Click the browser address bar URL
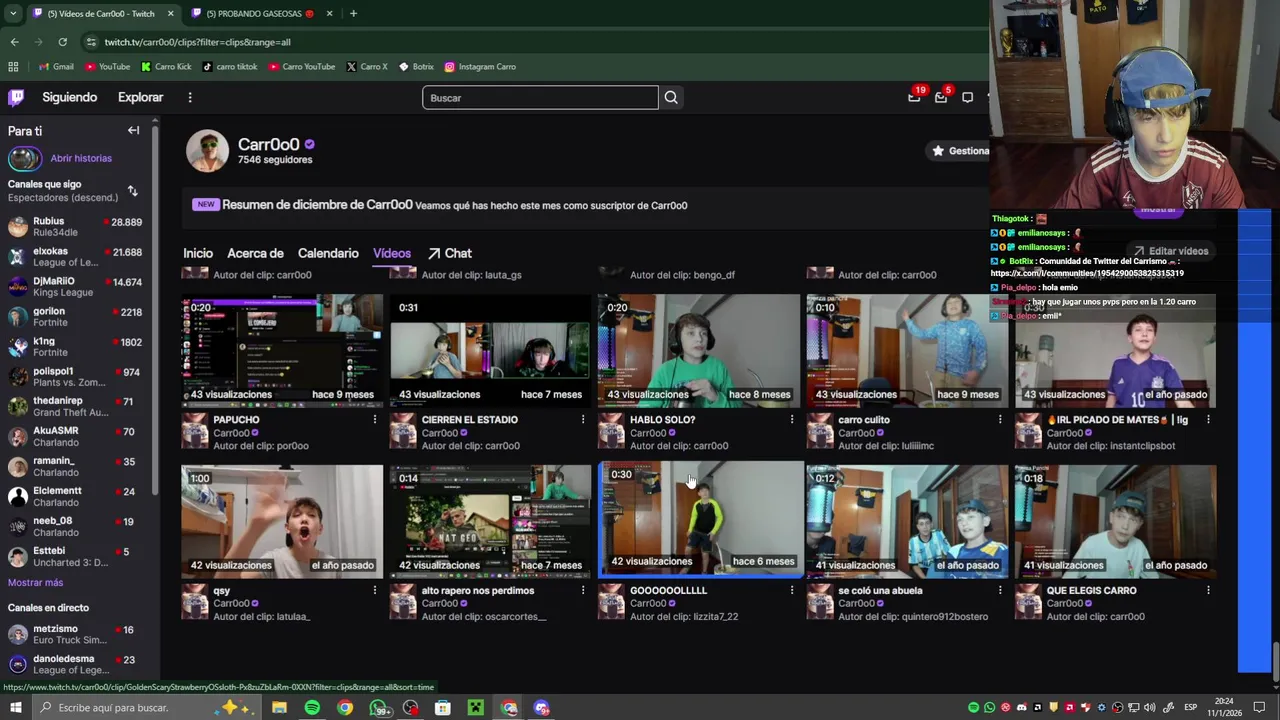Viewport: 1280px width, 720px height. click(x=197, y=42)
